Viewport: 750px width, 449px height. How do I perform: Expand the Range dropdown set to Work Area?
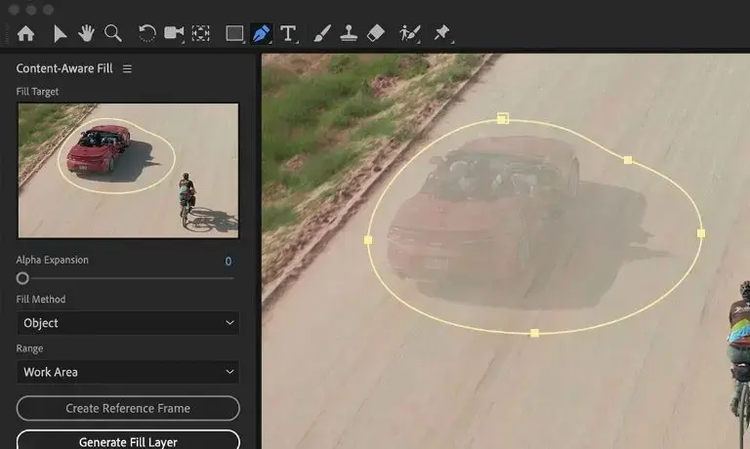[x=128, y=372]
